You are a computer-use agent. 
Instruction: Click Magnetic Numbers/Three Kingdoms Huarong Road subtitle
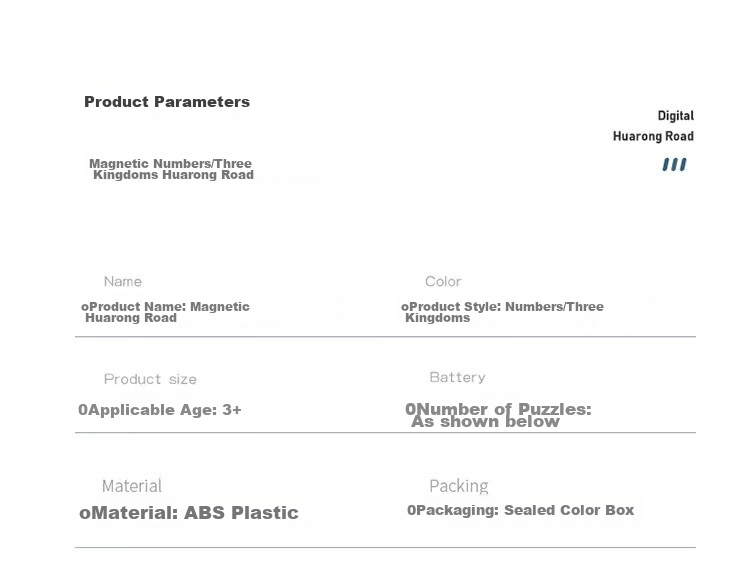point(171,169)
